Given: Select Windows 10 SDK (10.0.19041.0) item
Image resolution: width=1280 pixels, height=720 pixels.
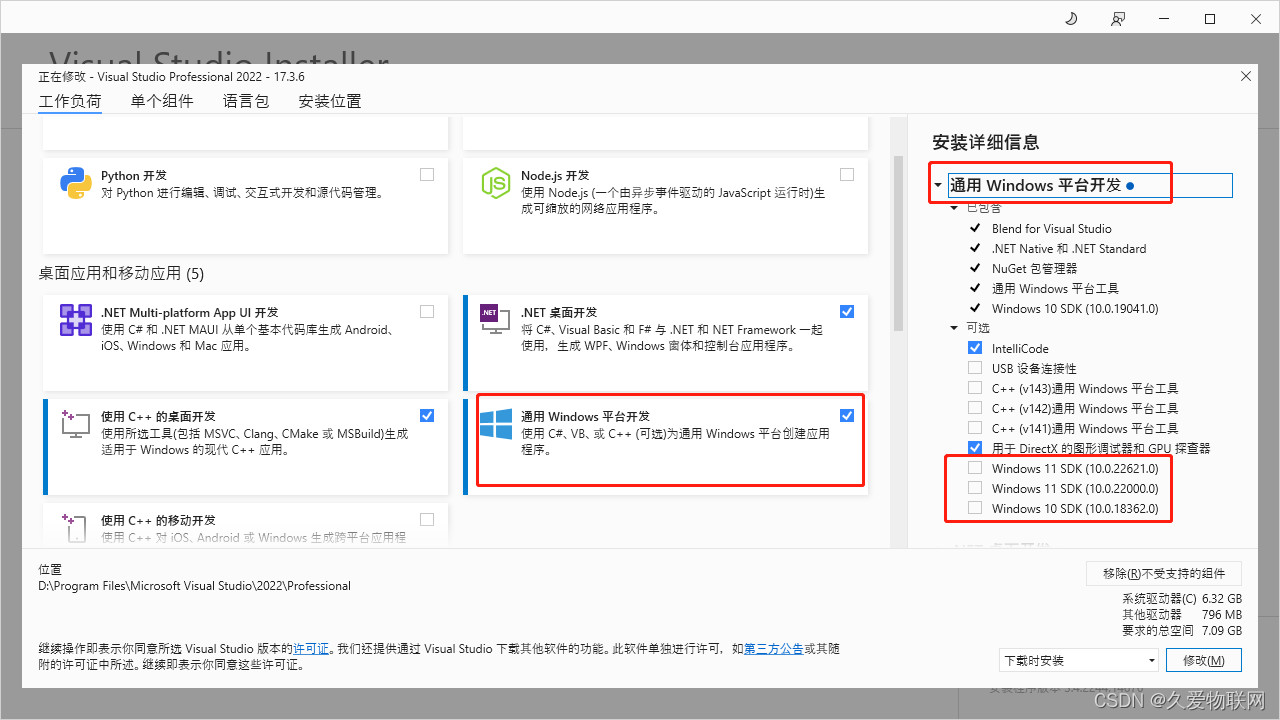Looking at the screenshot, I should pyautogui.click(x=1075, y=308).
